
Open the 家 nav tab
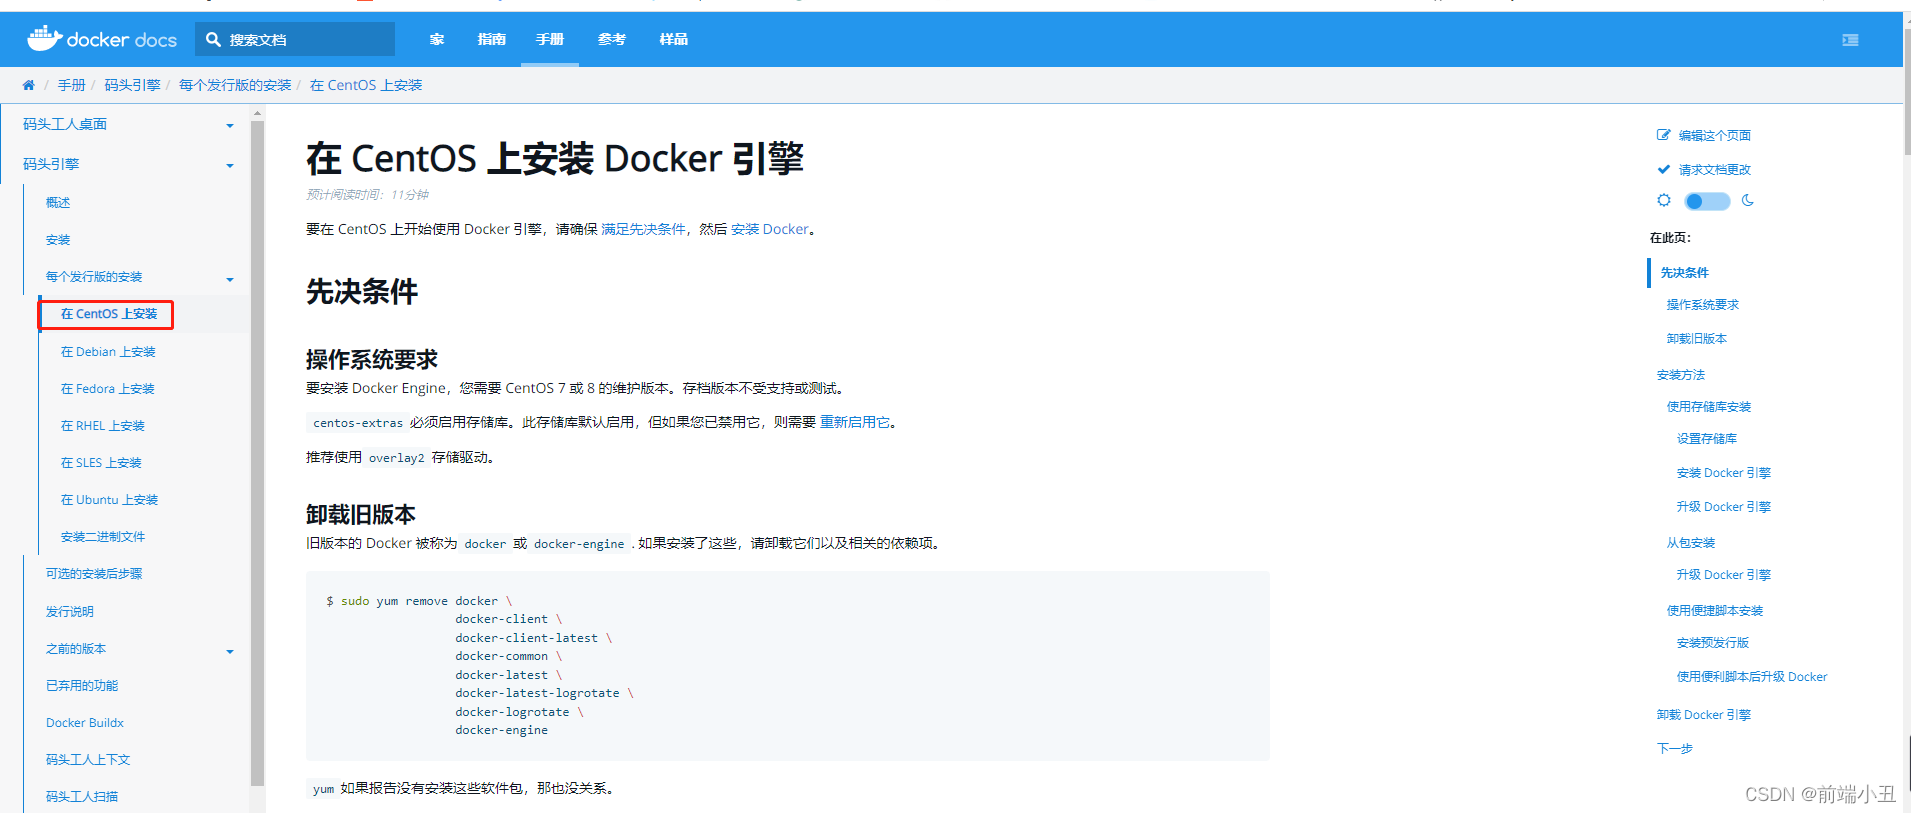(437, 39)
